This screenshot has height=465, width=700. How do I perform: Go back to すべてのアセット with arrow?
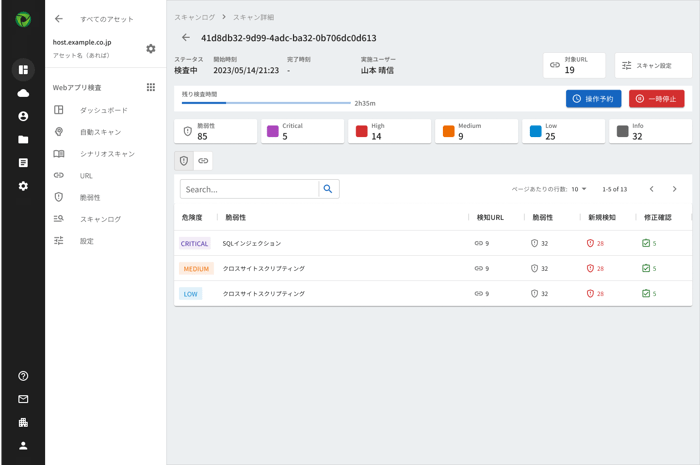coord(58,19)
